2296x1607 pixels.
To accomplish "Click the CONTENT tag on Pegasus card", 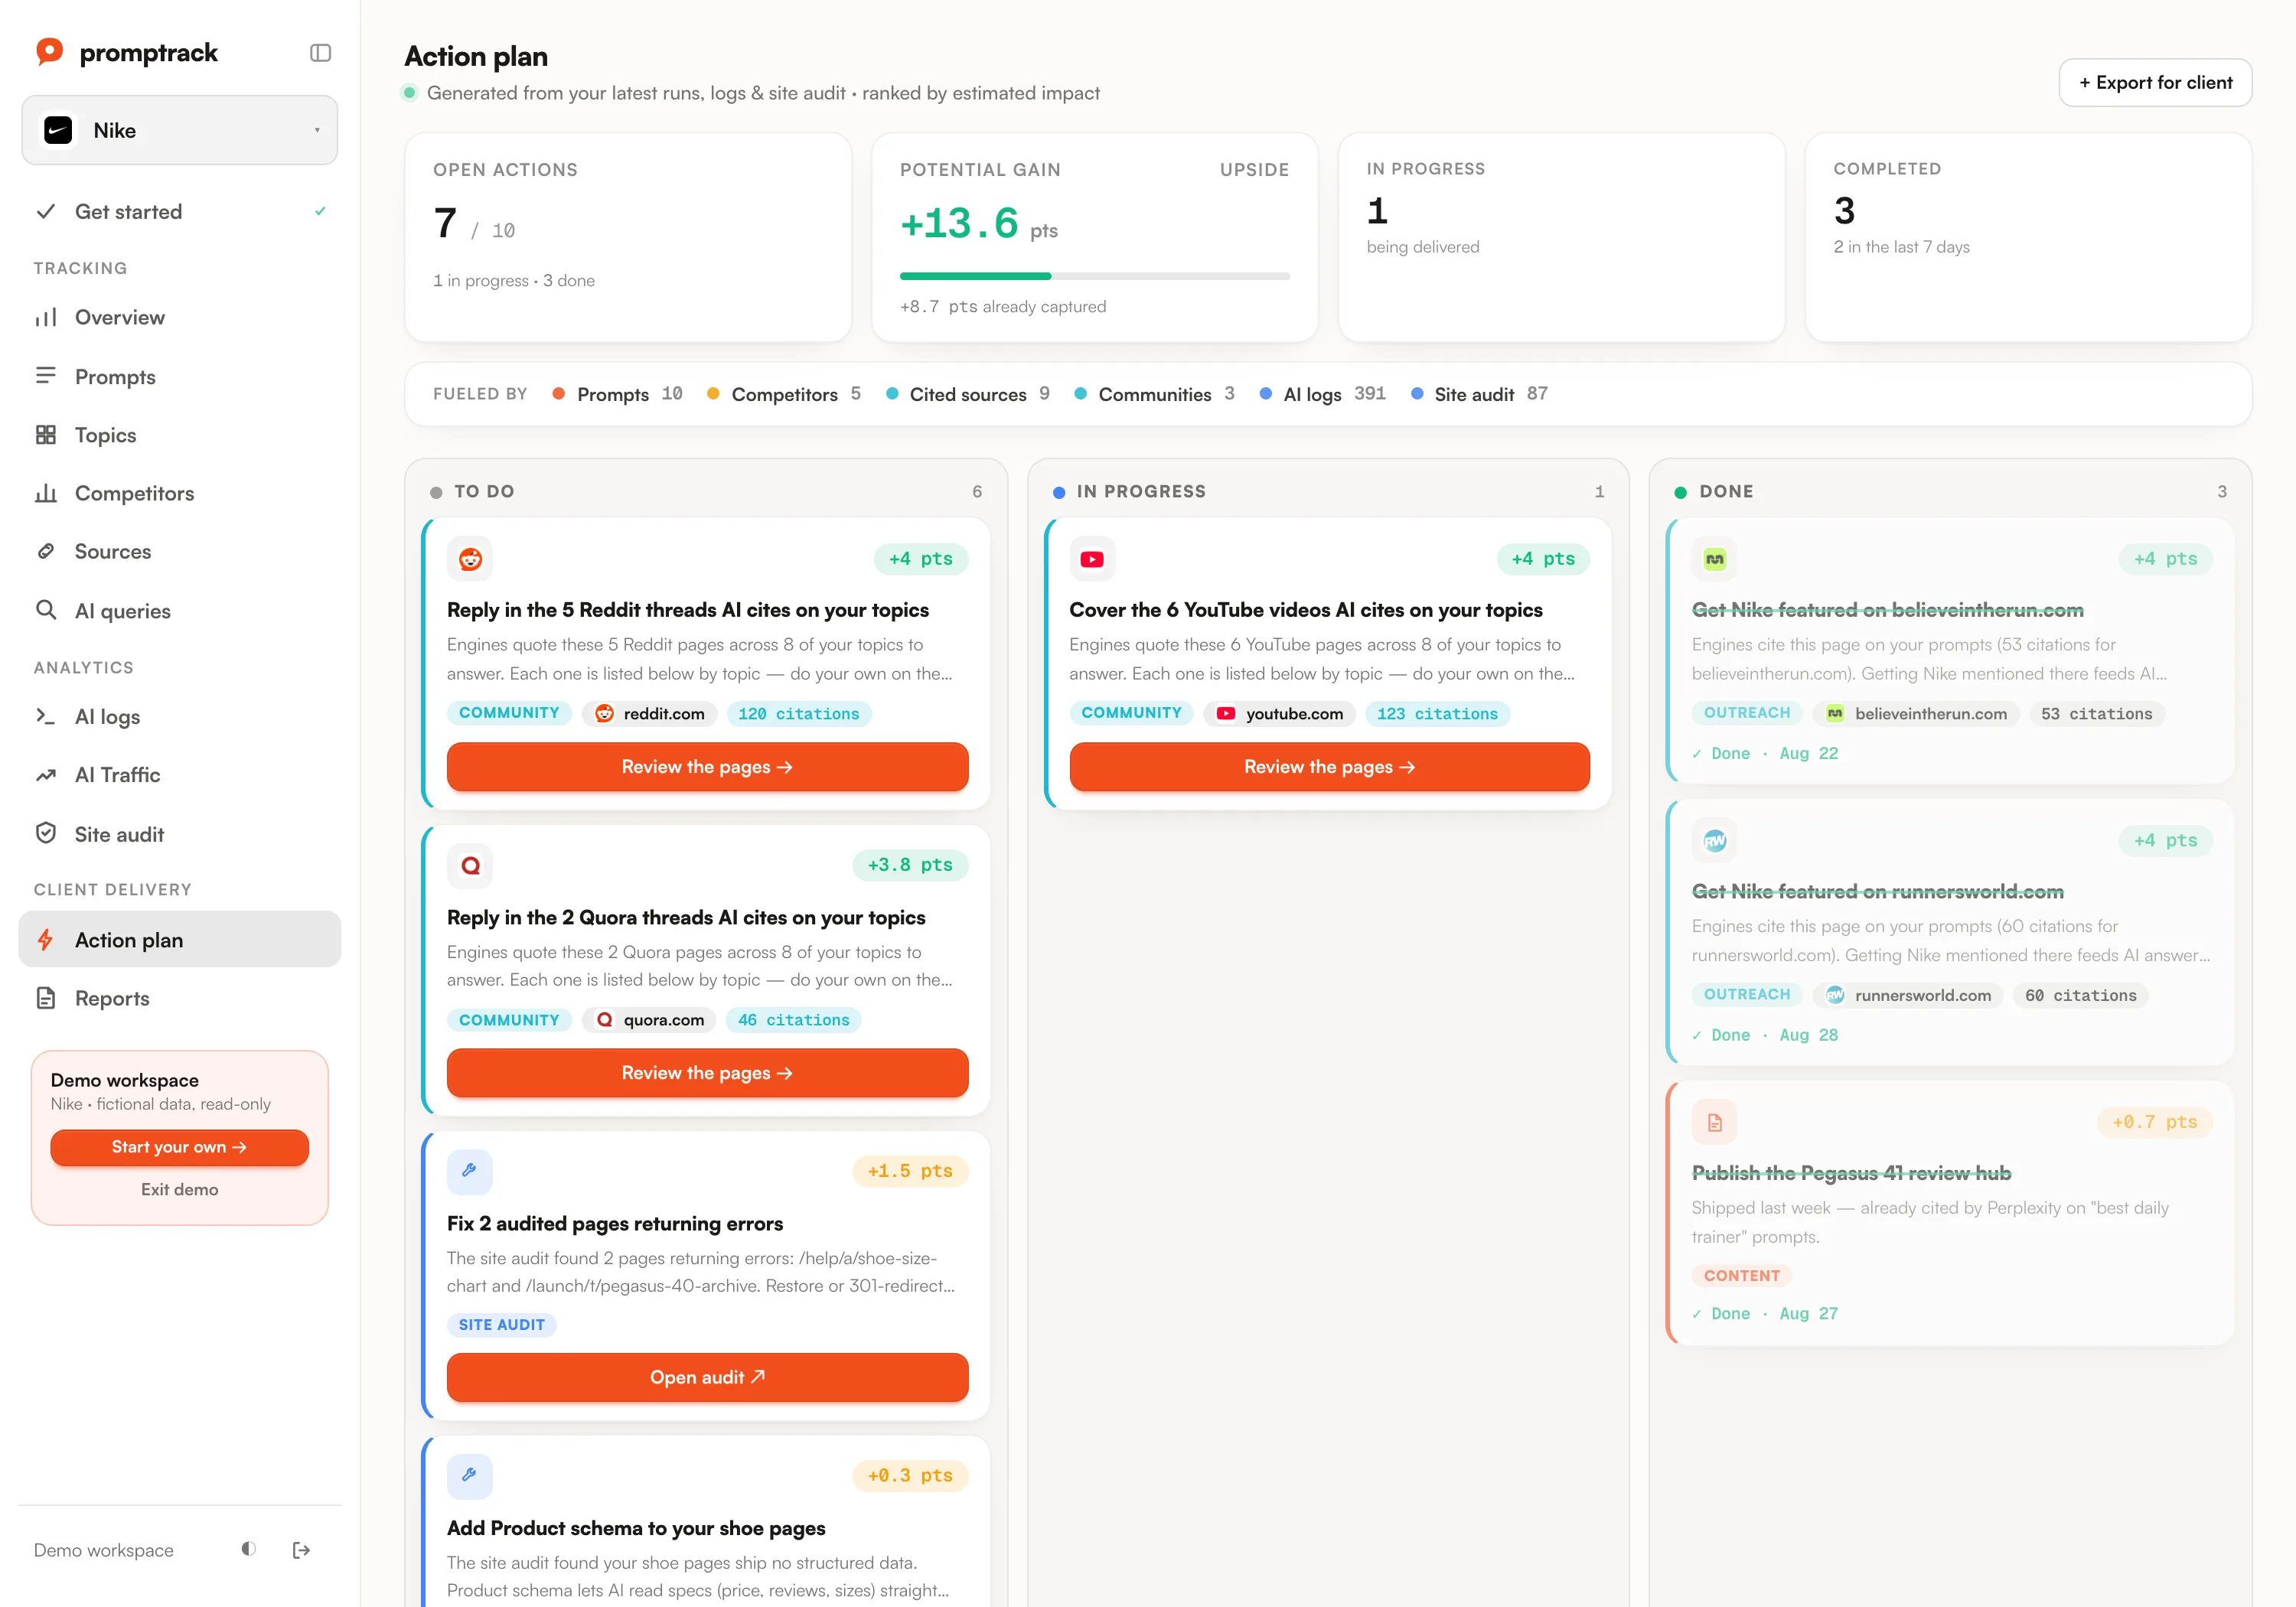I will click(1742, 1275).
